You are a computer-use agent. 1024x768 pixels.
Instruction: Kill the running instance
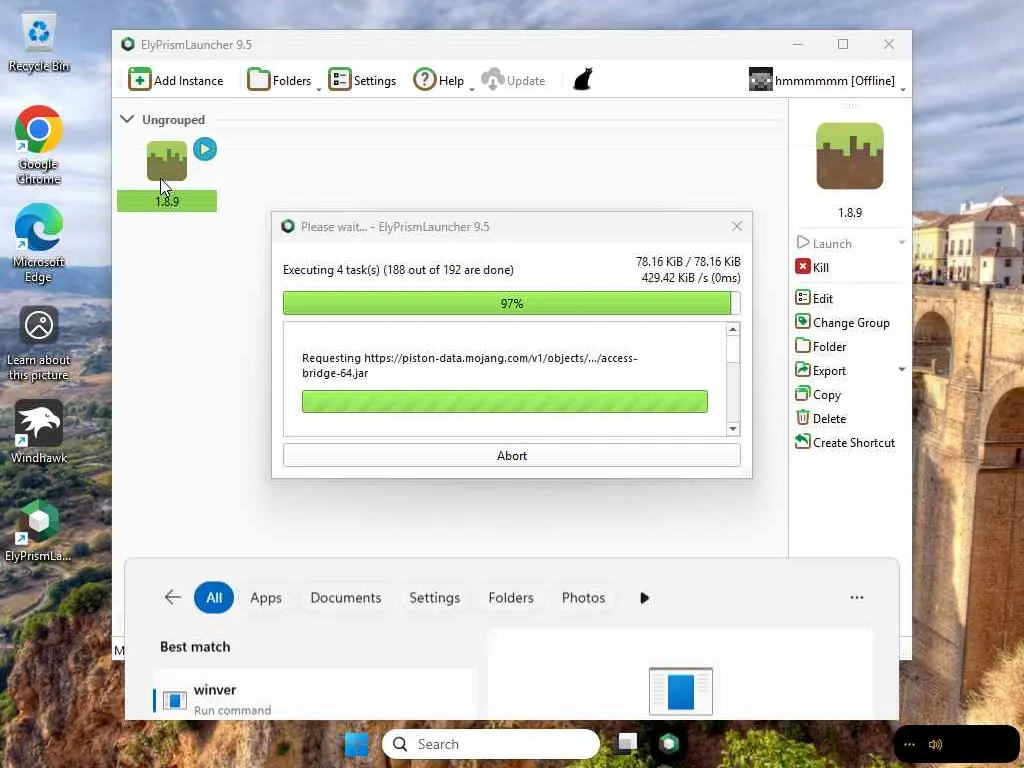tap(812, 267)
